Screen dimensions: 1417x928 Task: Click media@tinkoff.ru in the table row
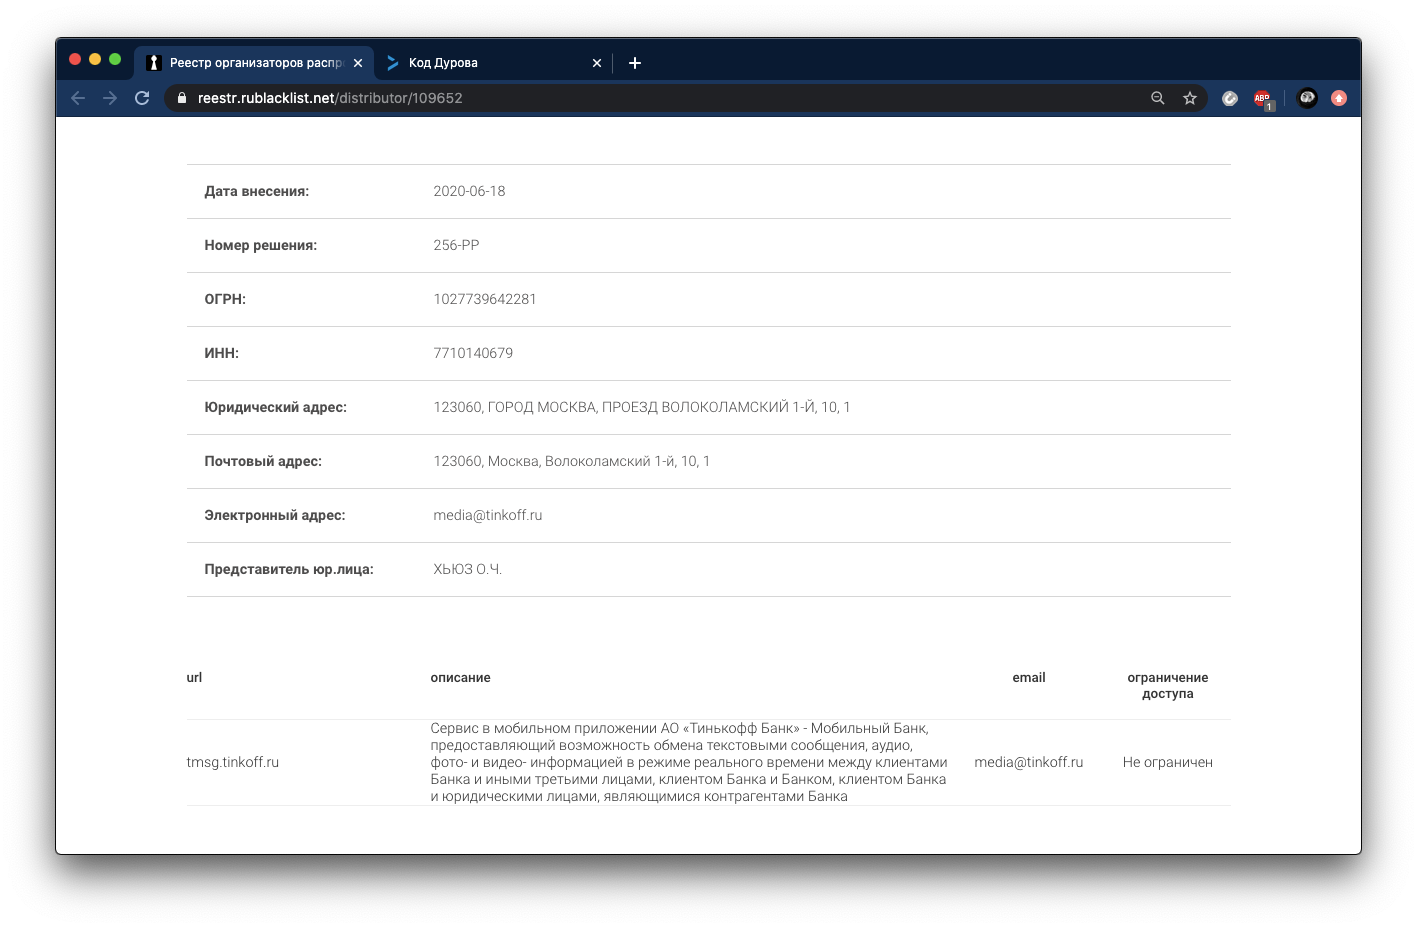1028,762
